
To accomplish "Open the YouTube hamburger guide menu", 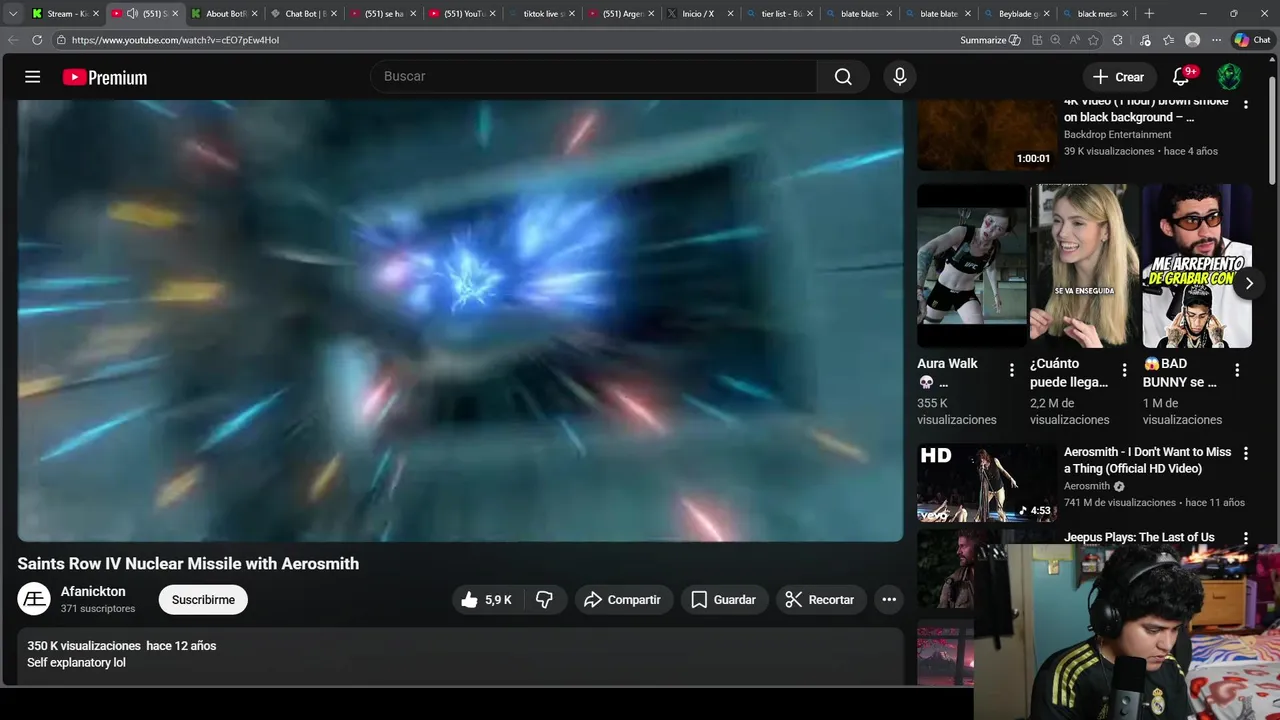I will point(32,77).
